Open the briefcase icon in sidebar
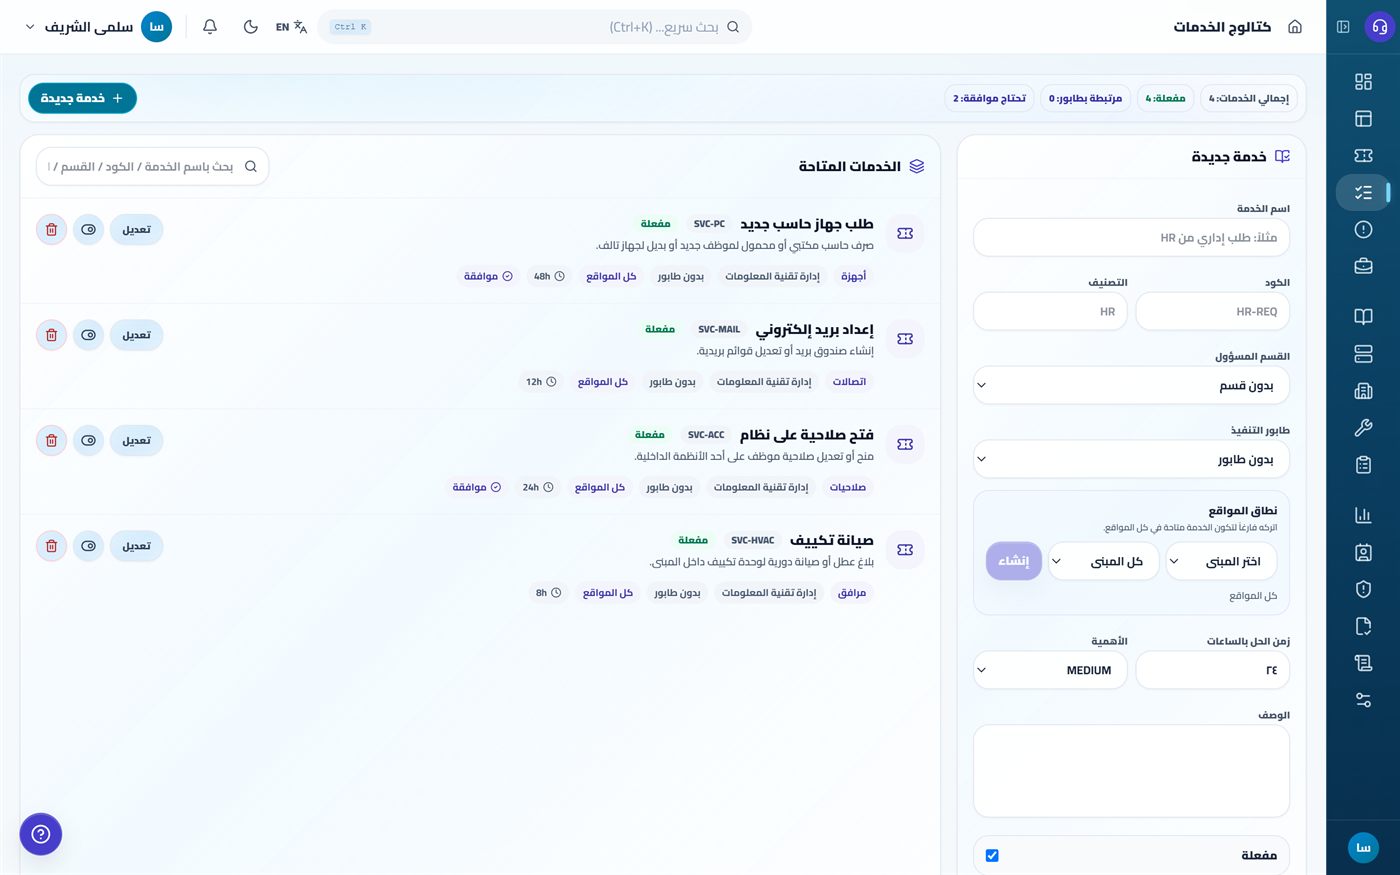The width and height of the screenshot is (1400, 875). tap(1363, 266)
